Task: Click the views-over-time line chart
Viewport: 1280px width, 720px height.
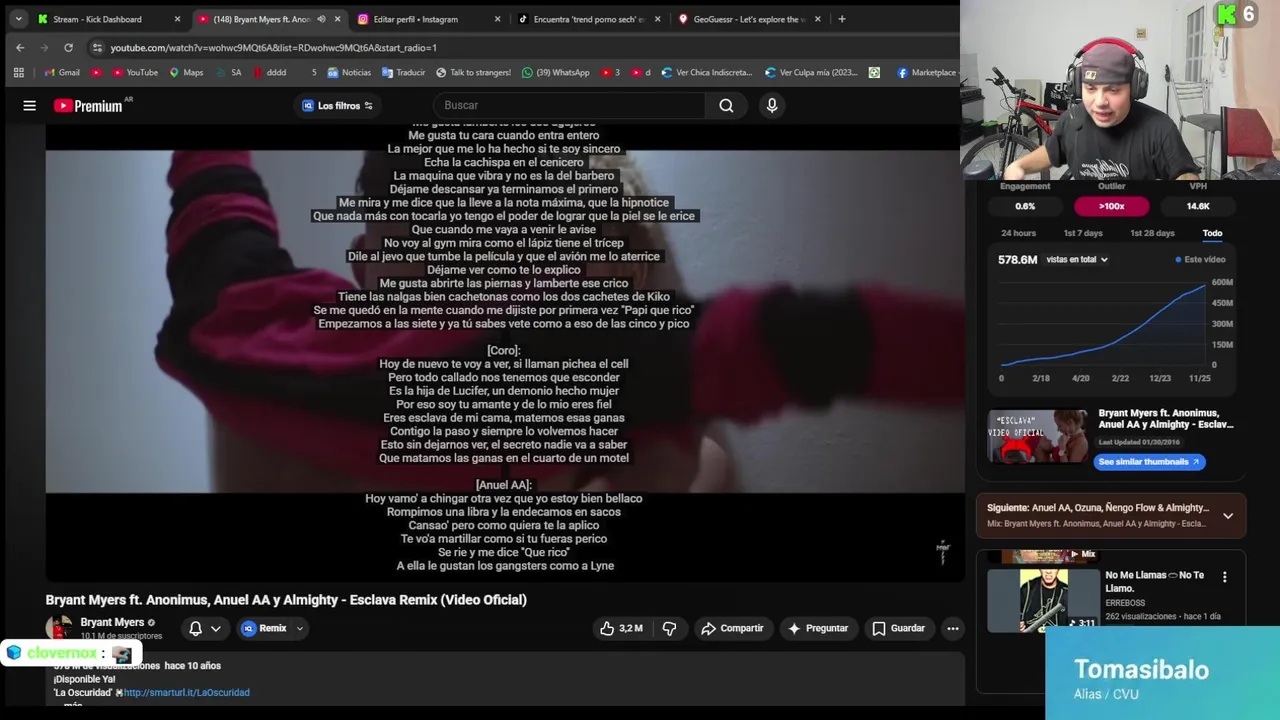Action: 1105,325
